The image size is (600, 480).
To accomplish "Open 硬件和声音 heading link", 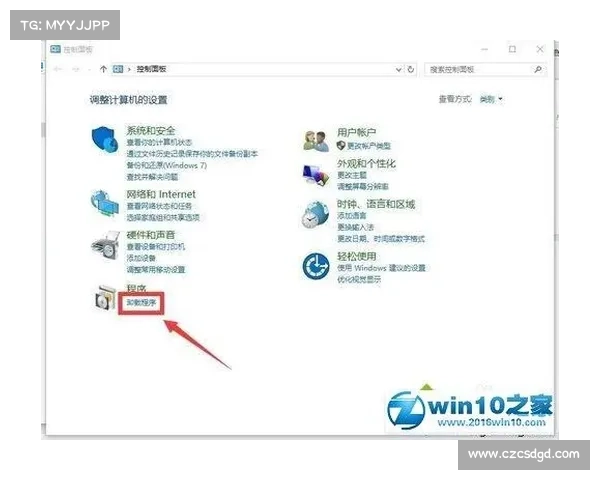I will pos(151,235).
